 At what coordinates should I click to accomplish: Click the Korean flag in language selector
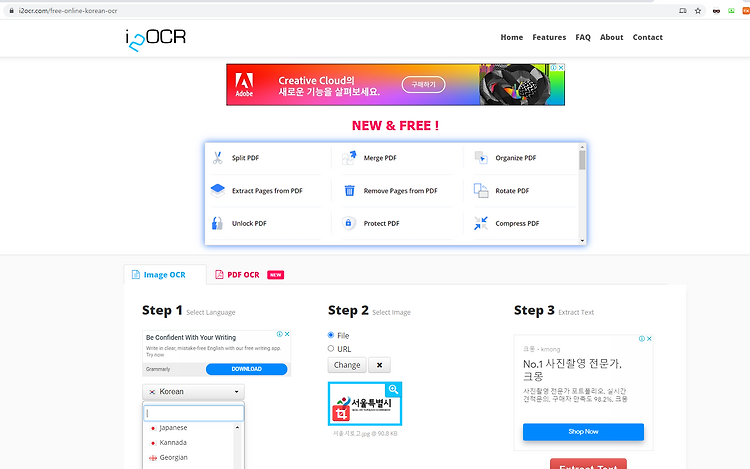pyautogui.click(x=152, y=392)
